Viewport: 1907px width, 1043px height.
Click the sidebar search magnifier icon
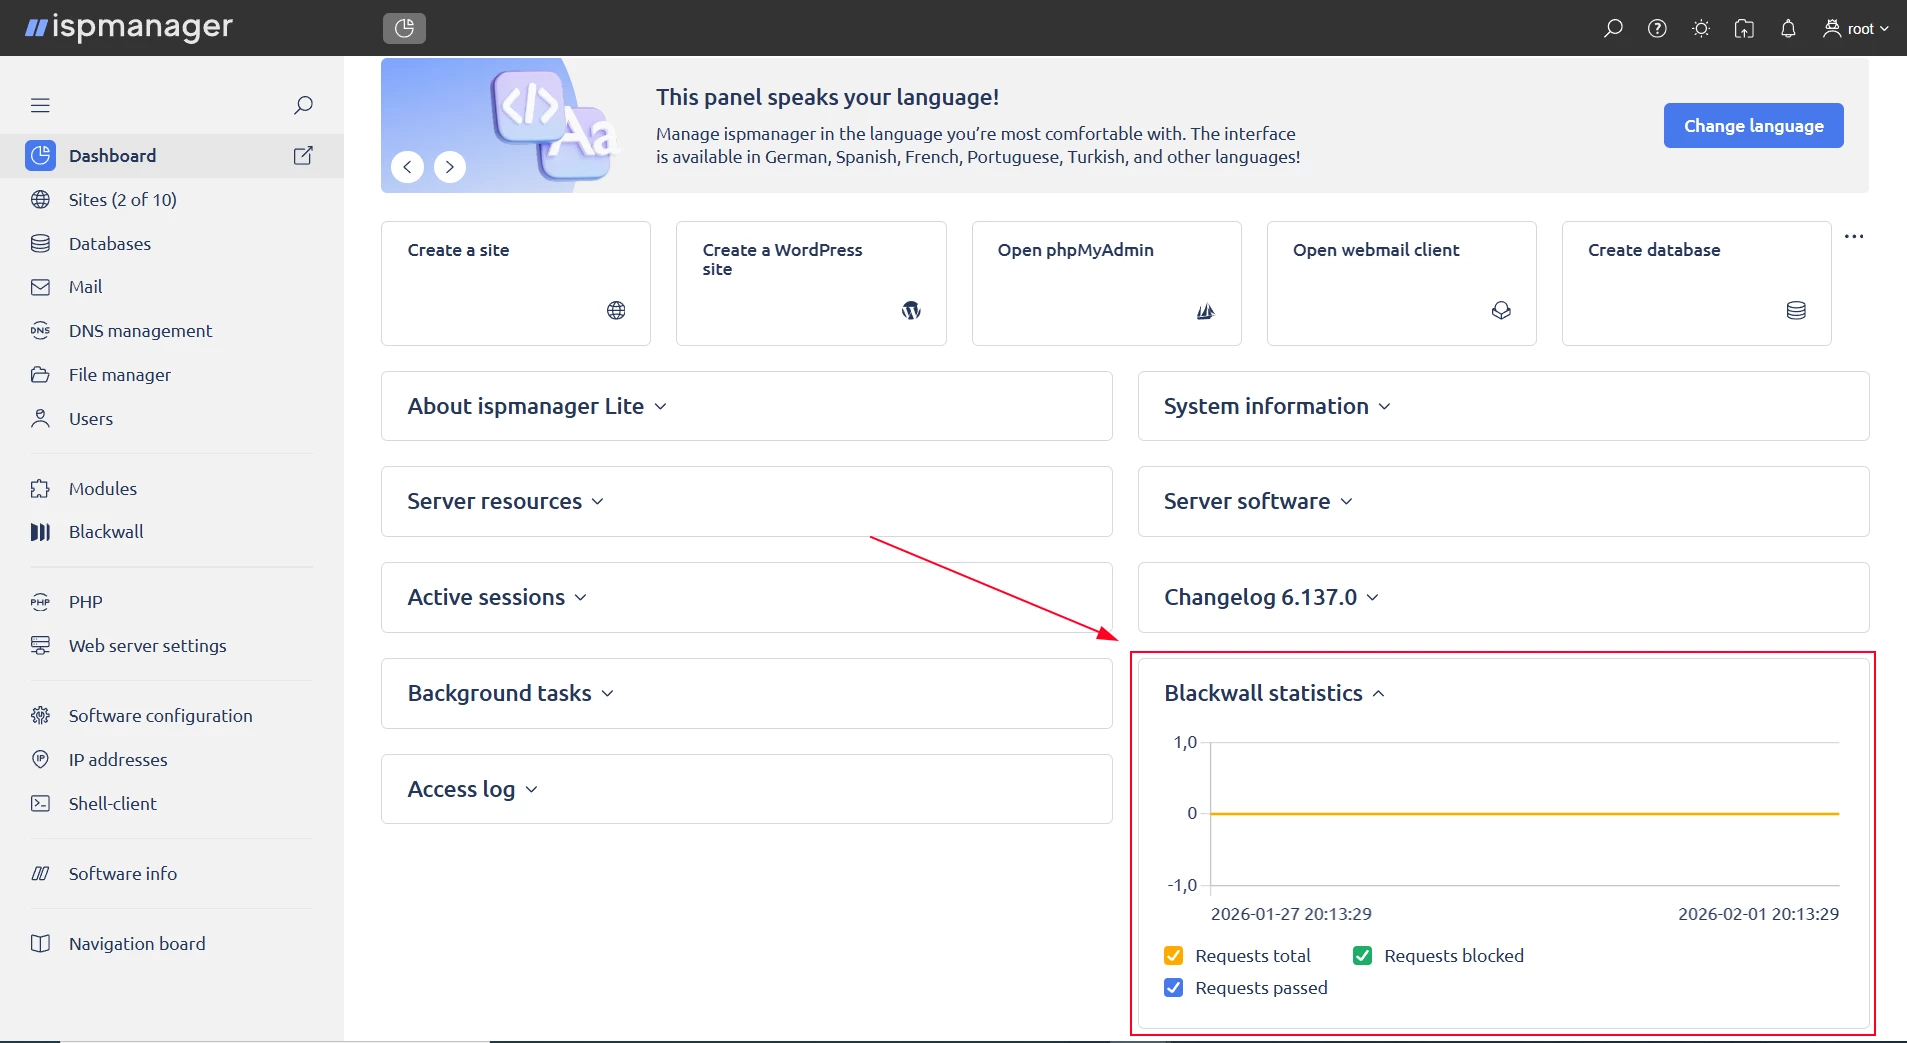tap(303, 106)
